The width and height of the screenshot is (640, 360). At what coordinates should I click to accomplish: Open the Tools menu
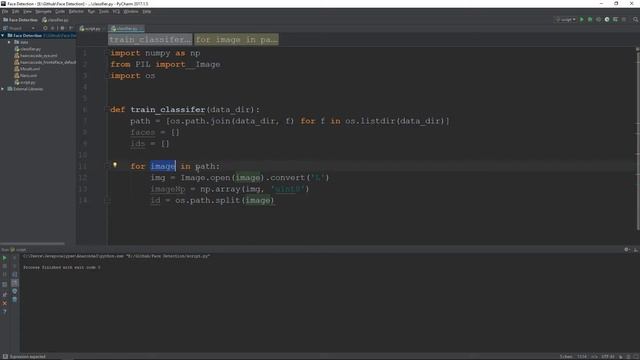pos(104,11)
